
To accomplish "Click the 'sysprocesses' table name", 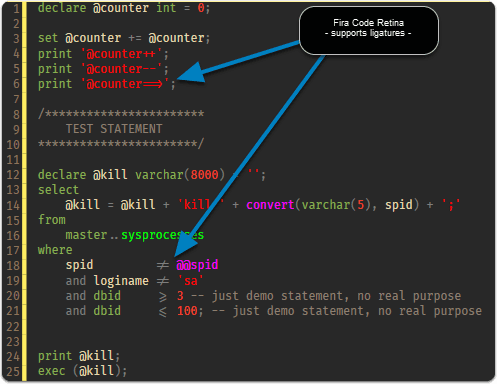I will (163, 235).
